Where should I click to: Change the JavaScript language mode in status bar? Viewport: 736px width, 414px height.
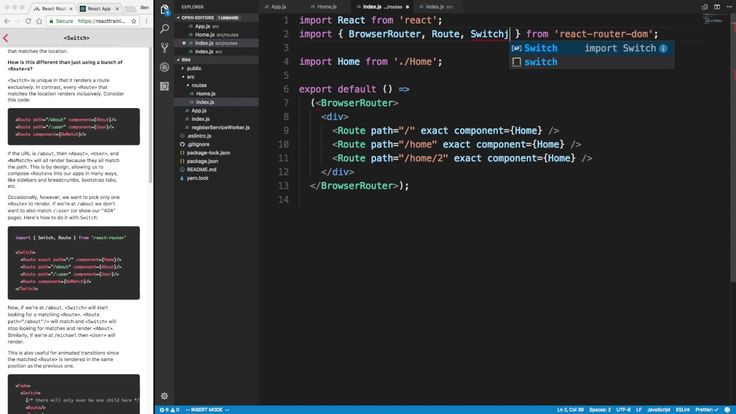coord(659,410)
